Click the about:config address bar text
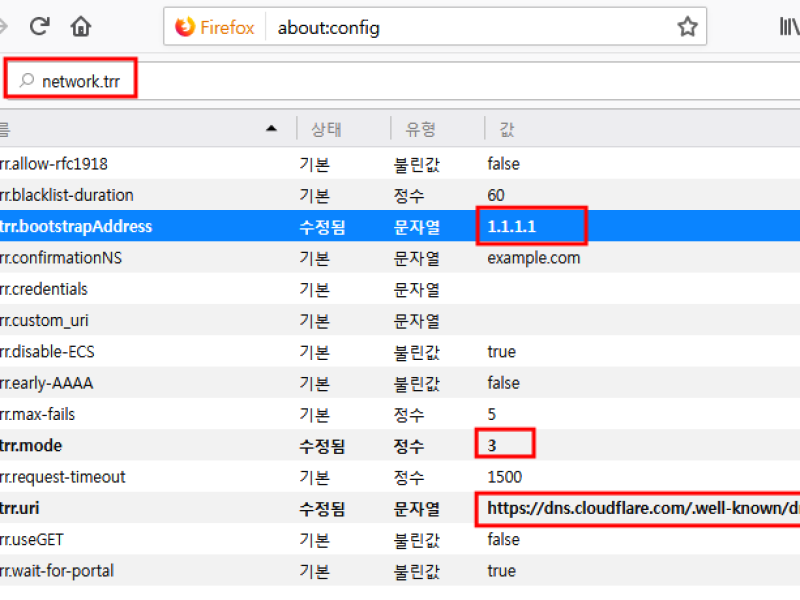Viewport: 800px width, 600px height. 329,28
